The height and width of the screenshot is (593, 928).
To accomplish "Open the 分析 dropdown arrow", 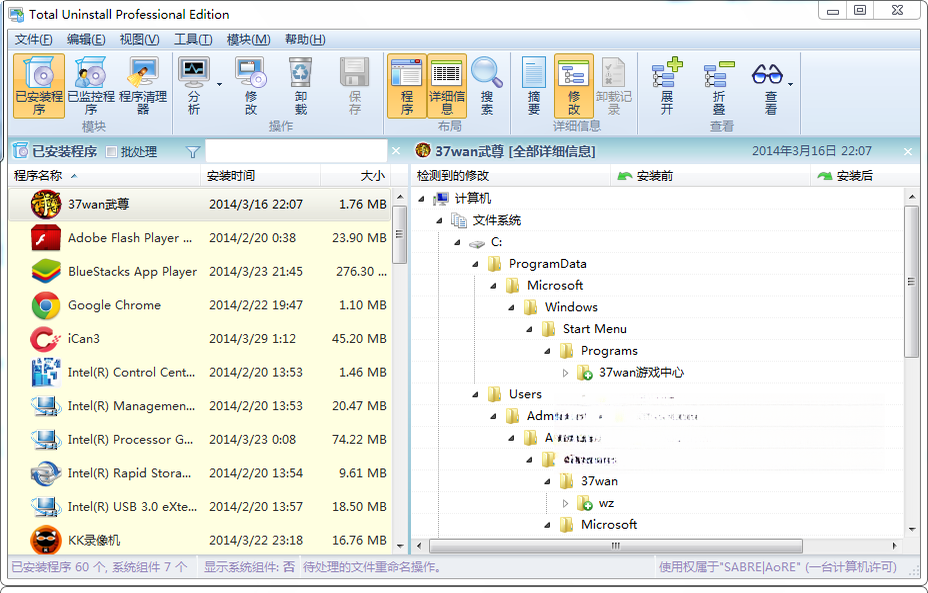I will [x=220, y=85].
